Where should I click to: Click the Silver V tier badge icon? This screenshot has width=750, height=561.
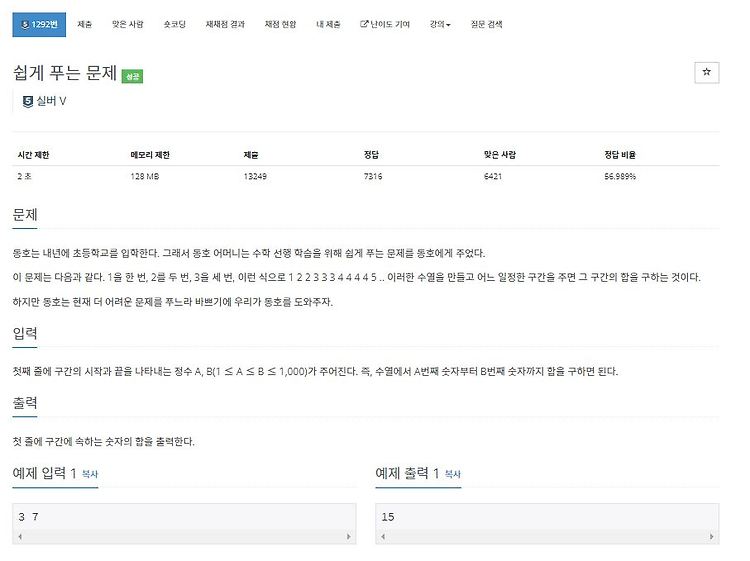[28, 101]
